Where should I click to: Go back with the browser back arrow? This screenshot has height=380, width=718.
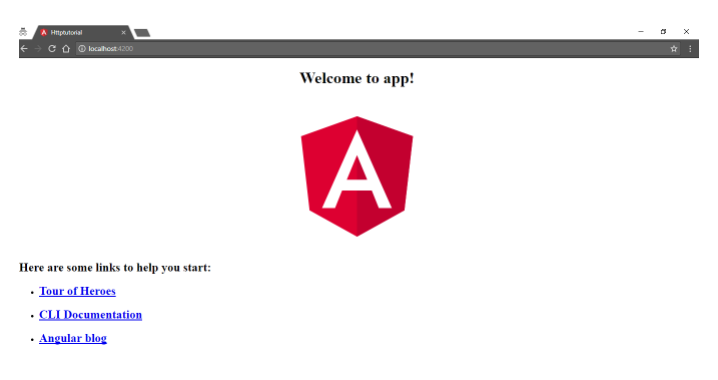click(x=24, y=49)
